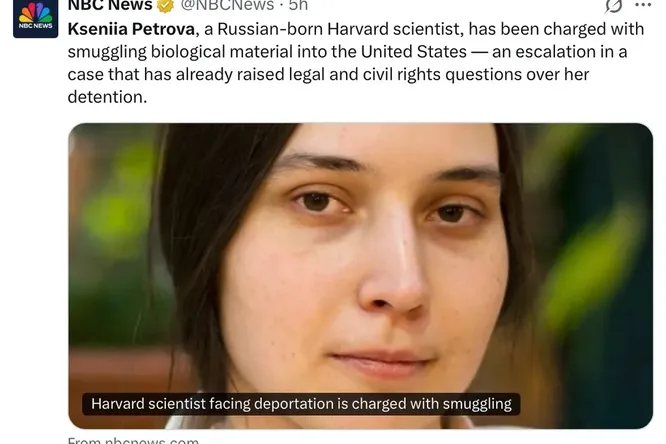Click the phrase United States in post body
The height and width of the screenshot is (444, 666).
pyautogui.click(x=414, y=52)
